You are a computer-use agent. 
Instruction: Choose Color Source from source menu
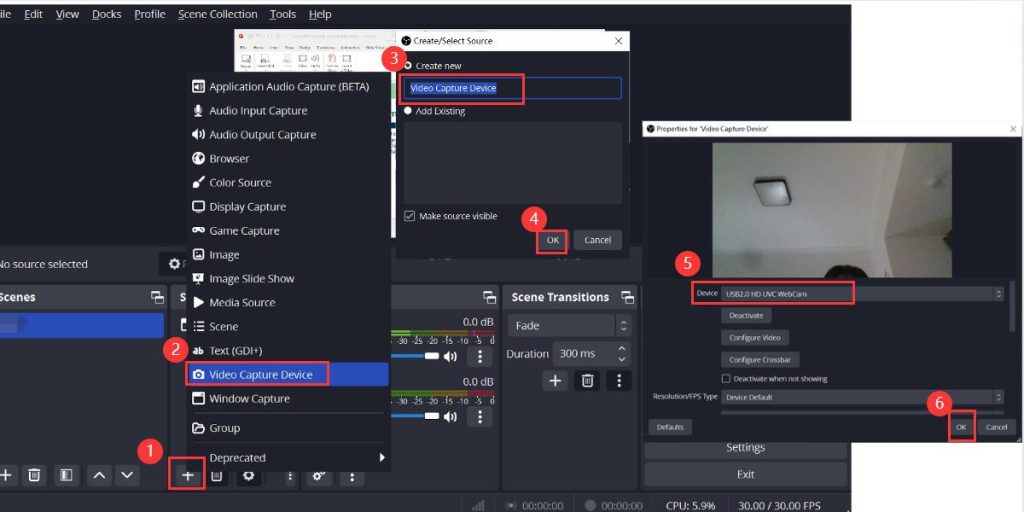click(x=287, y=183)
